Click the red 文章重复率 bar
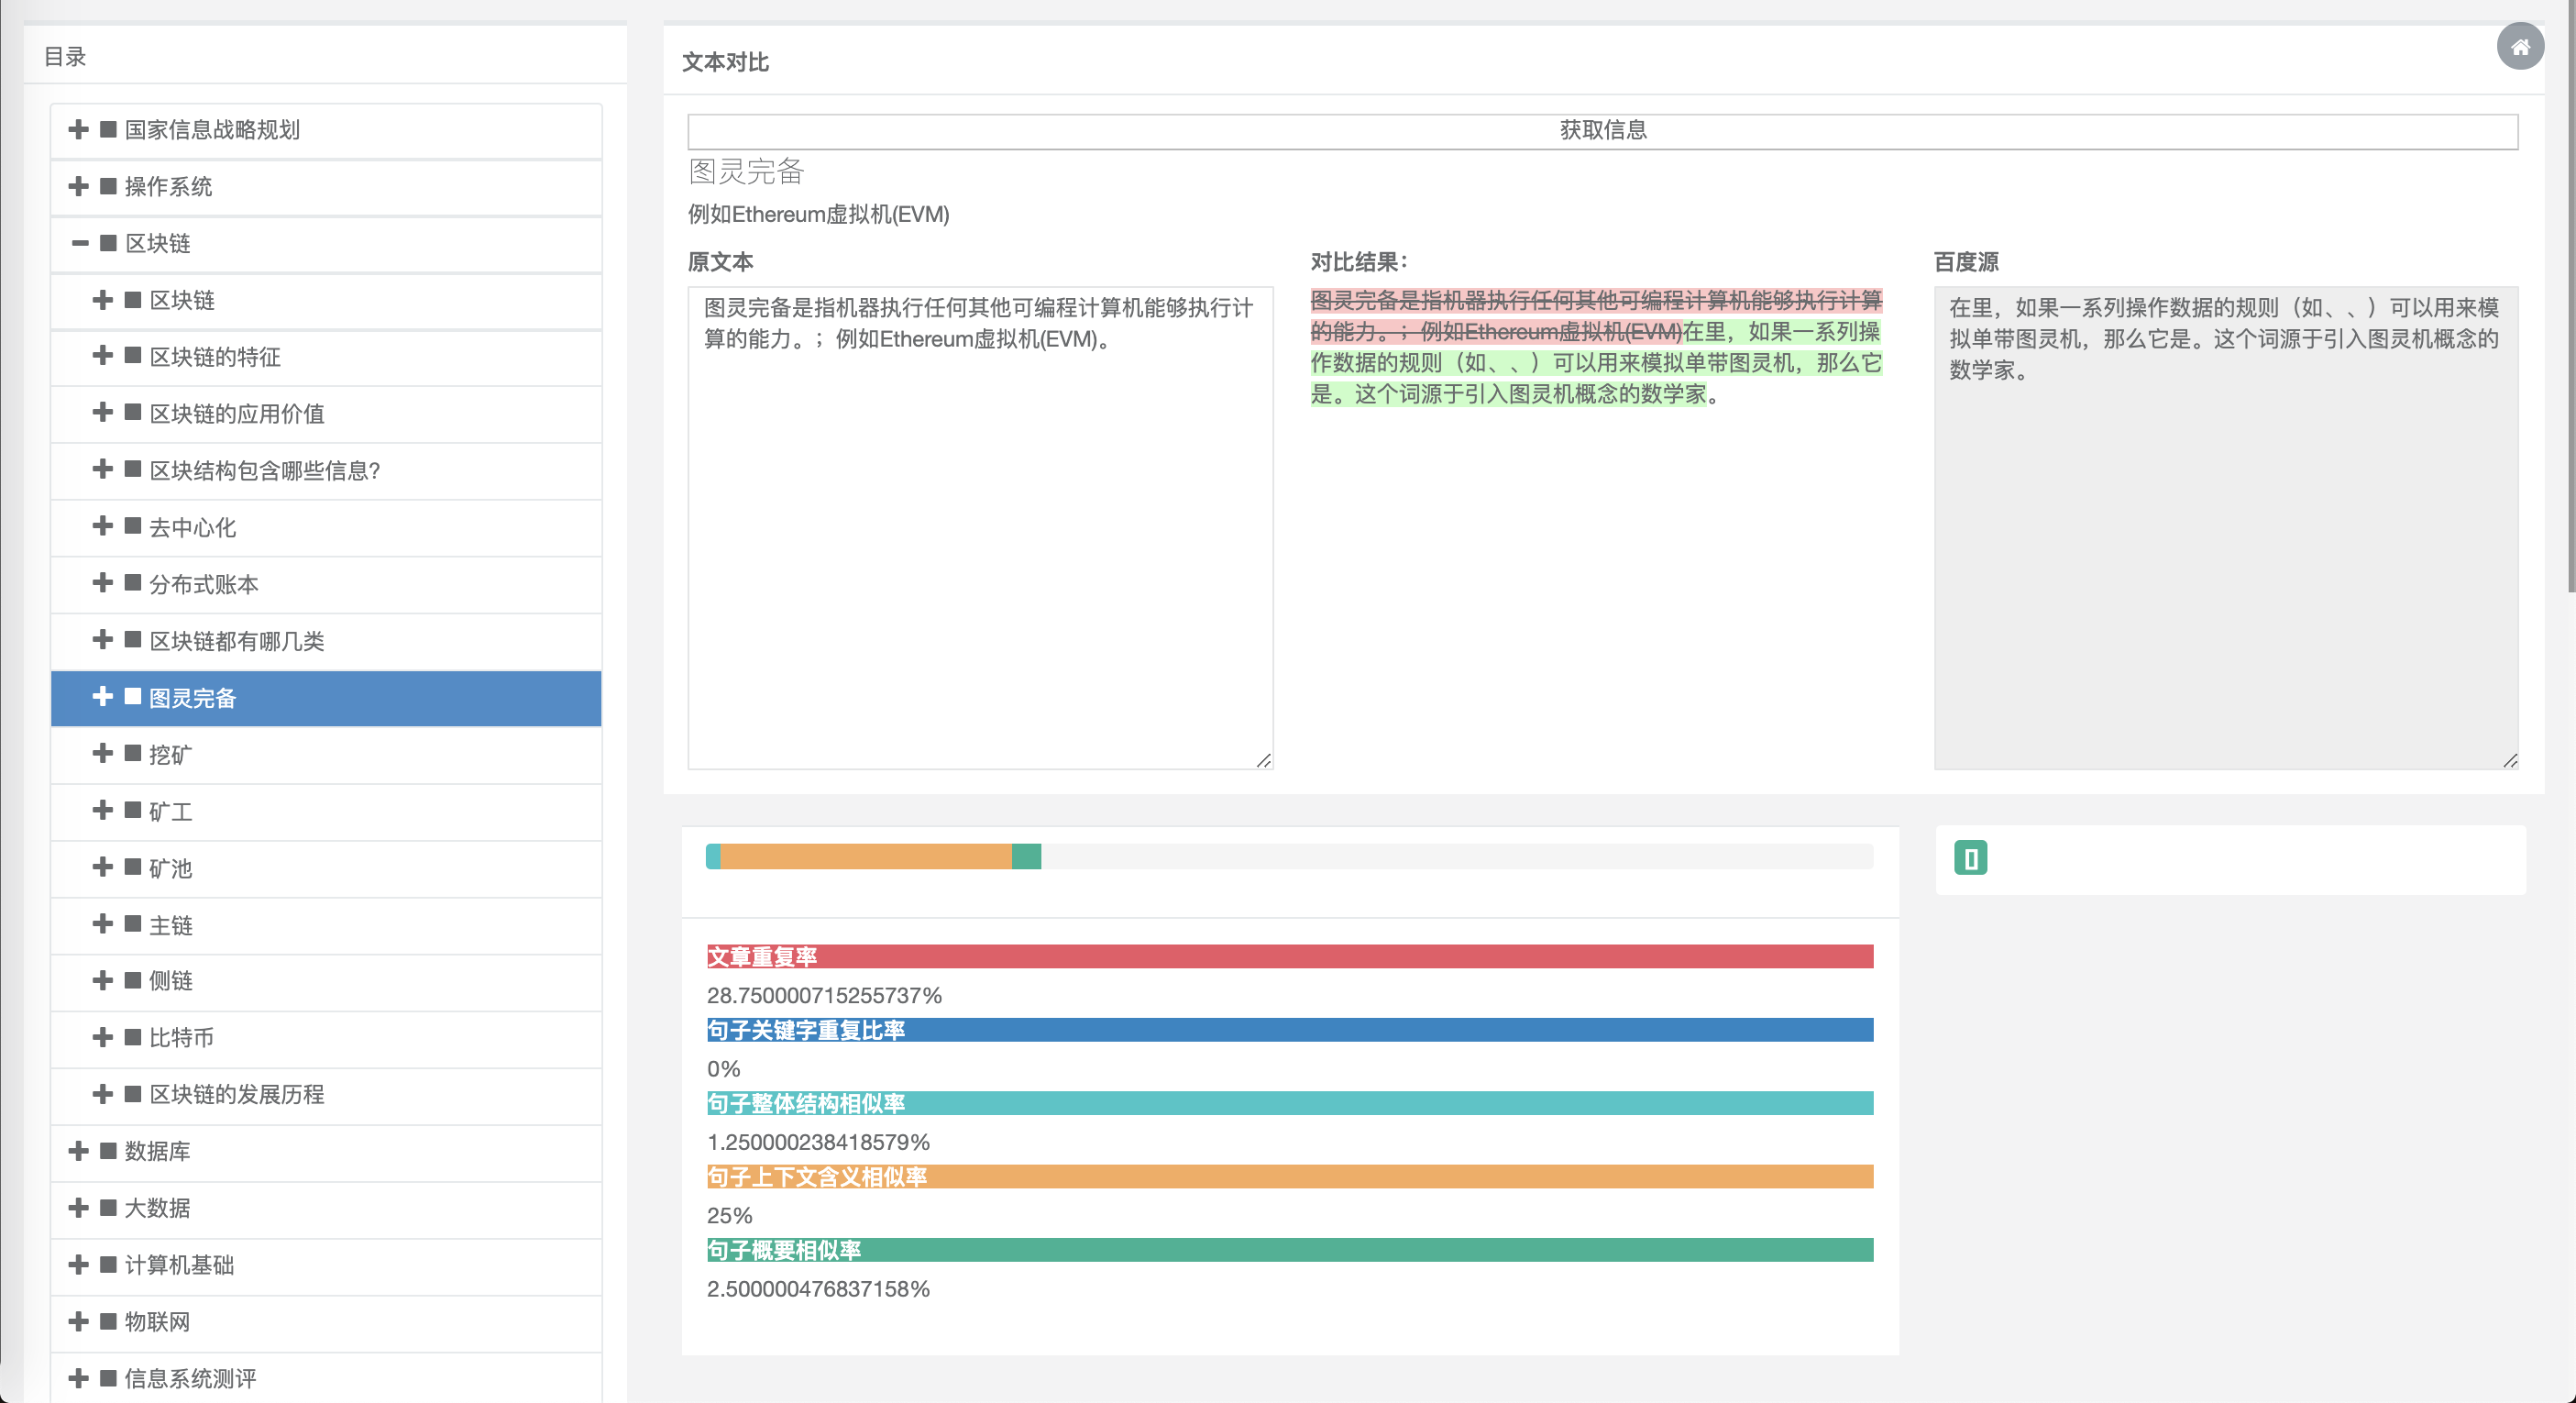This screenshot has height=1403, width=2576. pyautogui.click(x=1289, y=957)
